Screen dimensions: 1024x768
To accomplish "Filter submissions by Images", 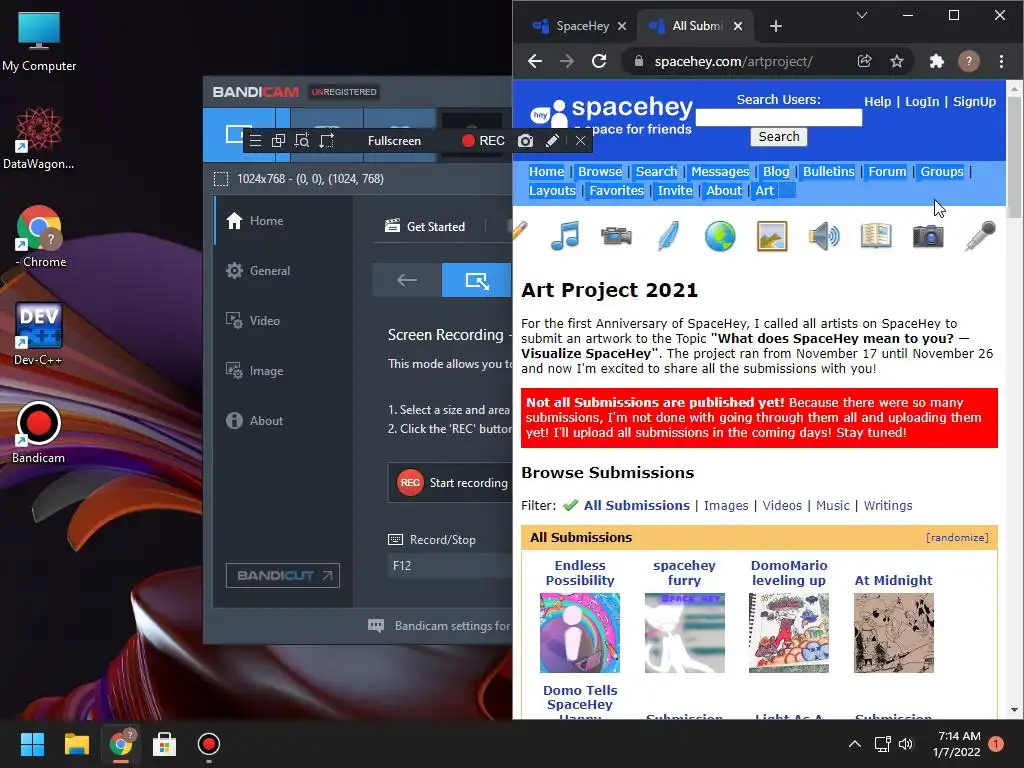I will (726, 505).
